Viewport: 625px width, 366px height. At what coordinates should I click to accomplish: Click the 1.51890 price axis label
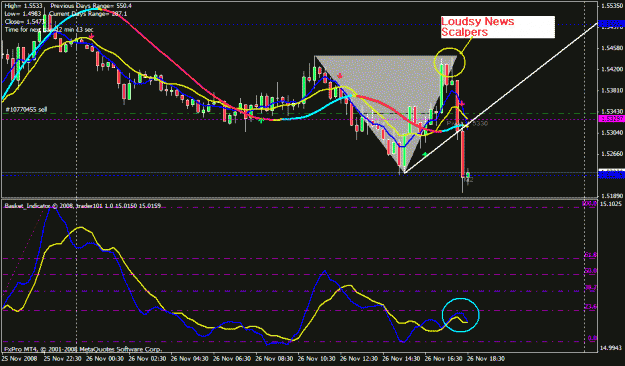tap(611, 196)
